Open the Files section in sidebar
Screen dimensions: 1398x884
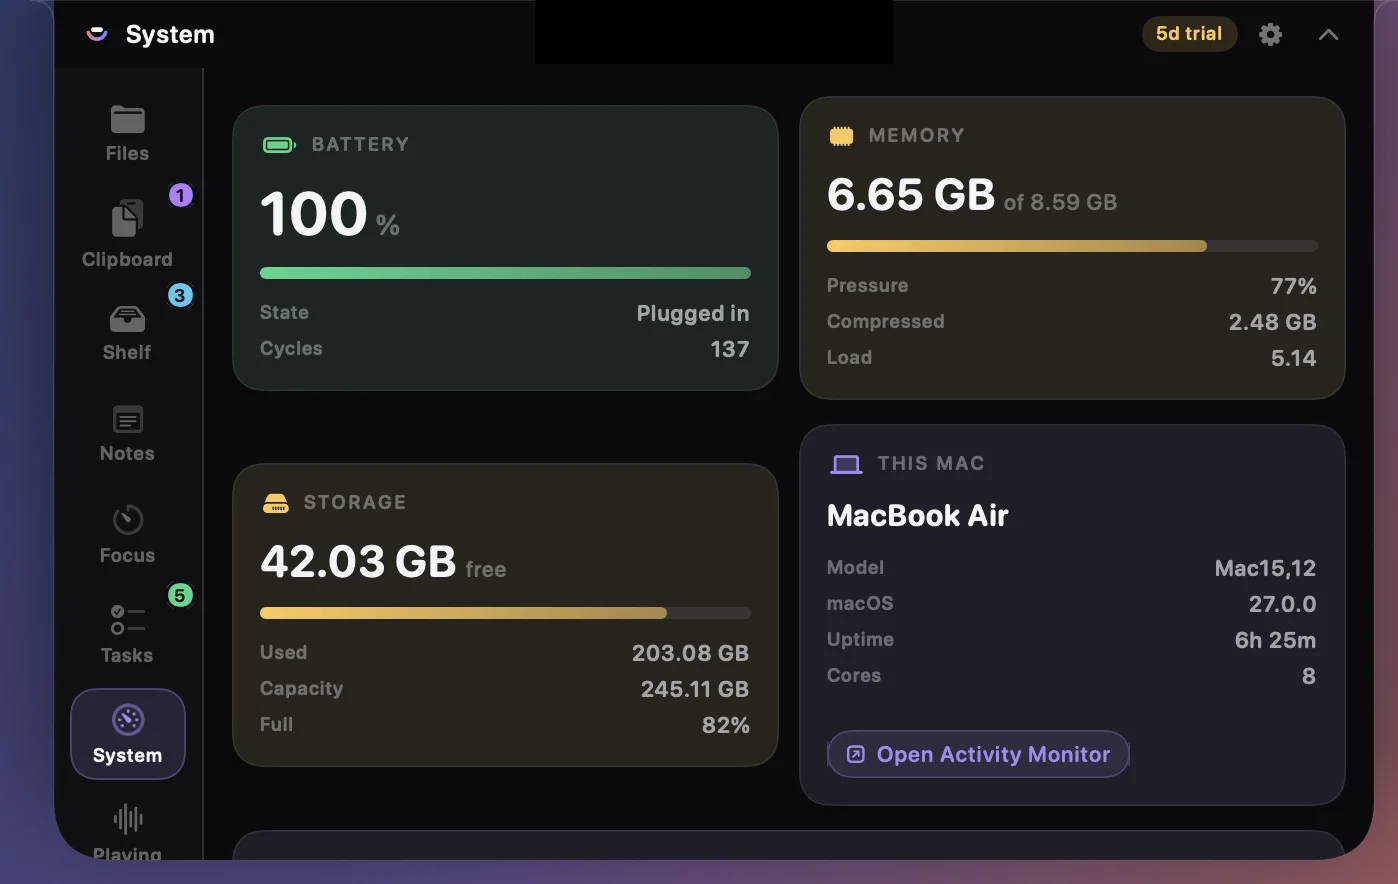(x=127, y=134)
